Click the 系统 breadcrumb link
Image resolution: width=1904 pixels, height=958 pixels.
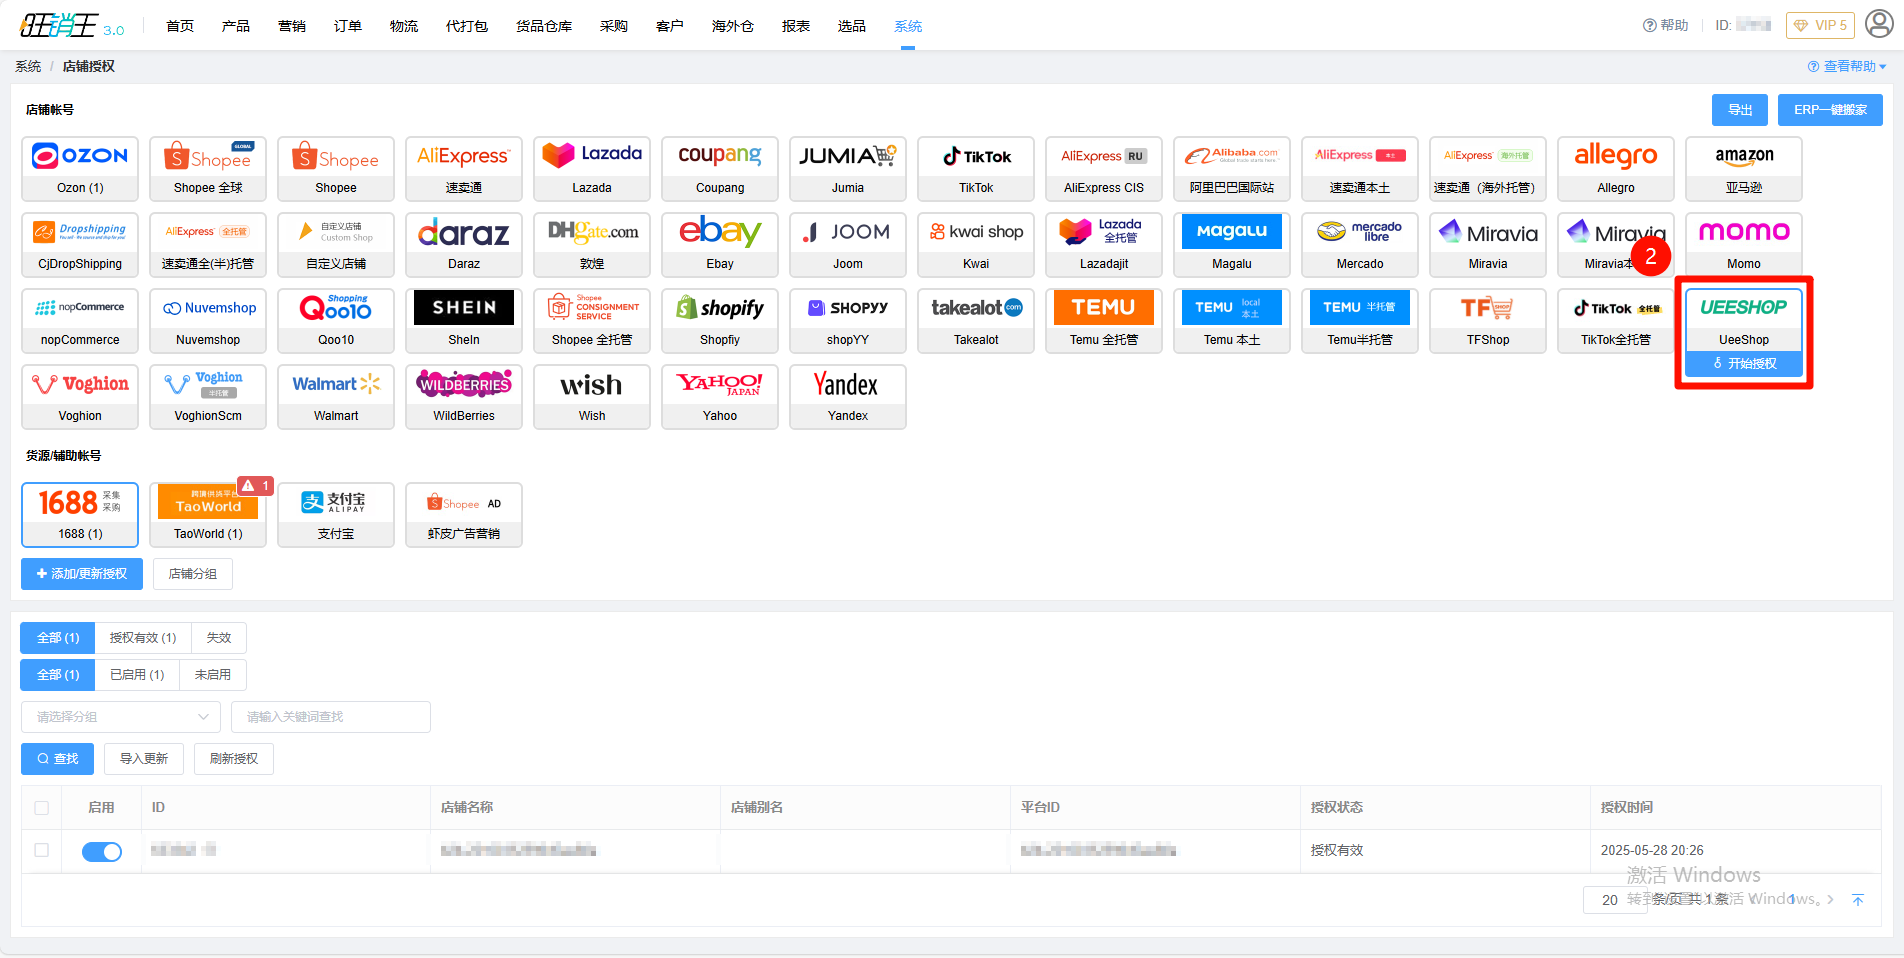pos(28,66)
